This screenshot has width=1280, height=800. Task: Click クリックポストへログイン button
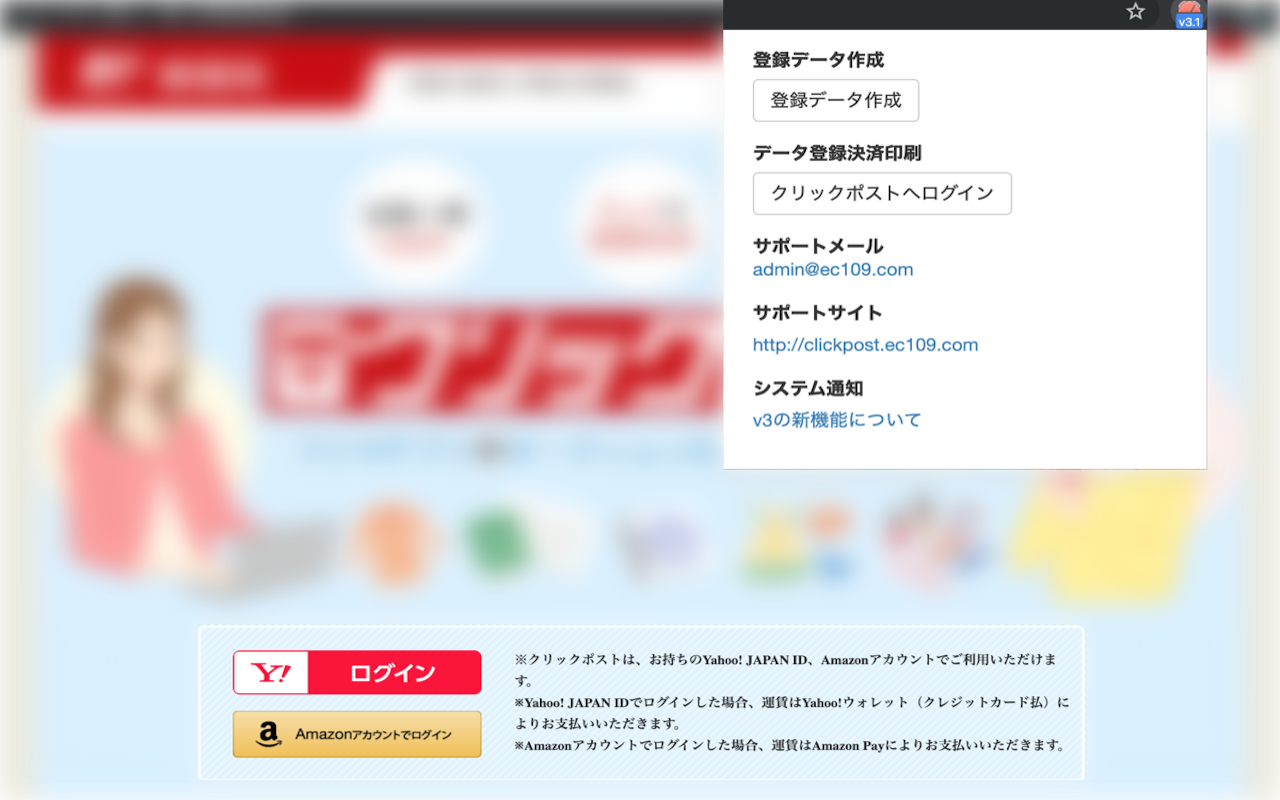(x=882, y=193)
